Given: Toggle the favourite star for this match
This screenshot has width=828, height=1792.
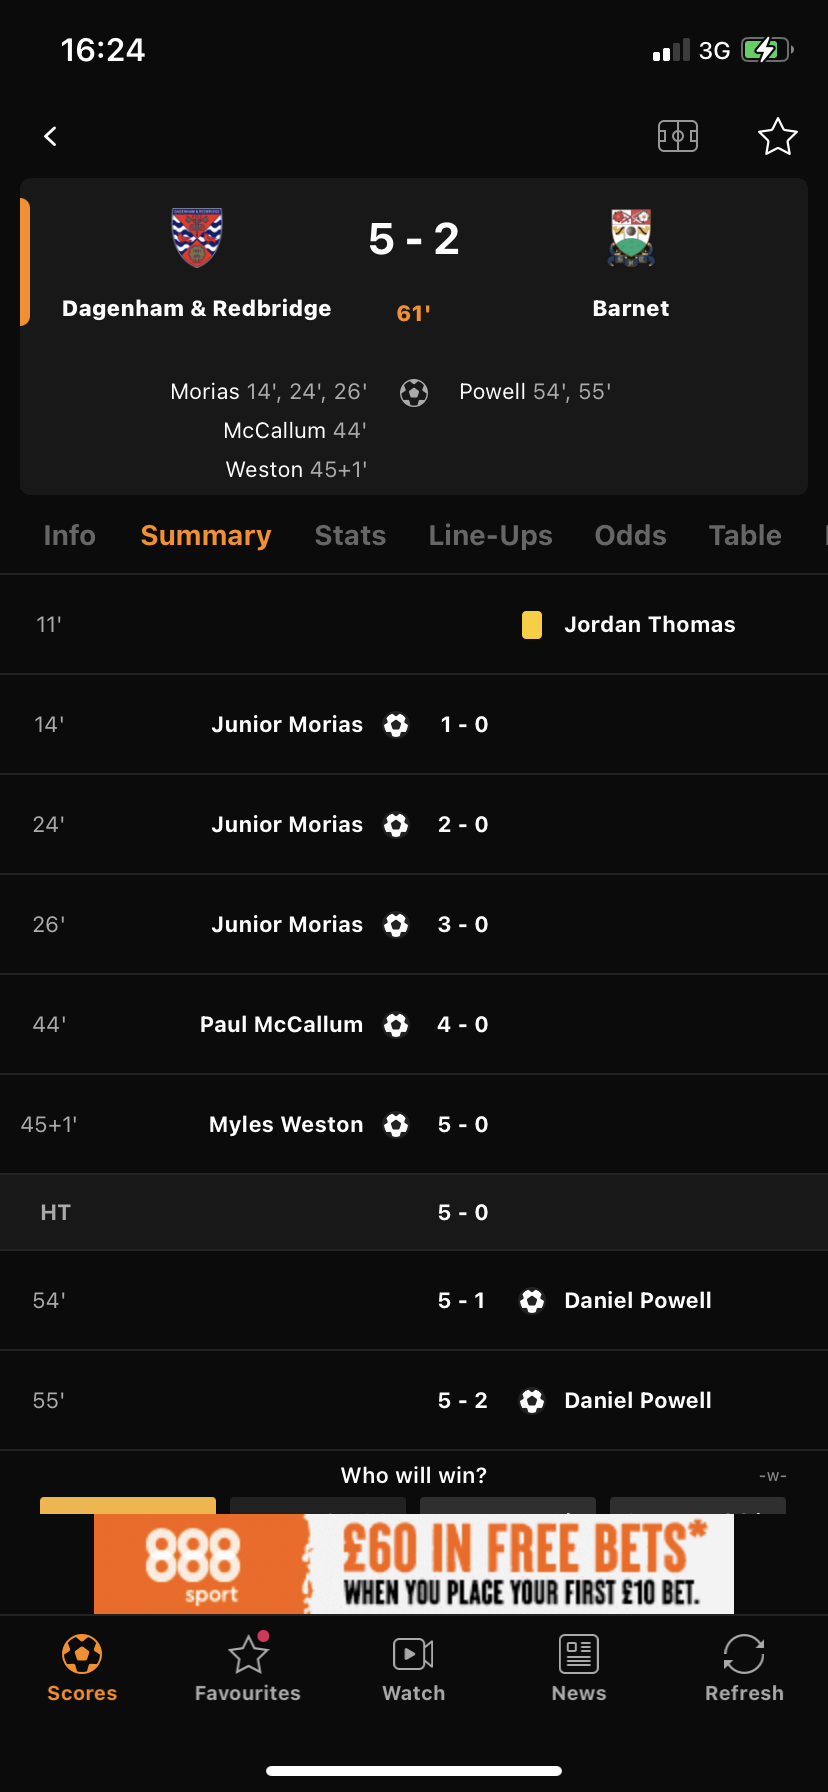Looking at the screenshot, I should click(777, 137).
